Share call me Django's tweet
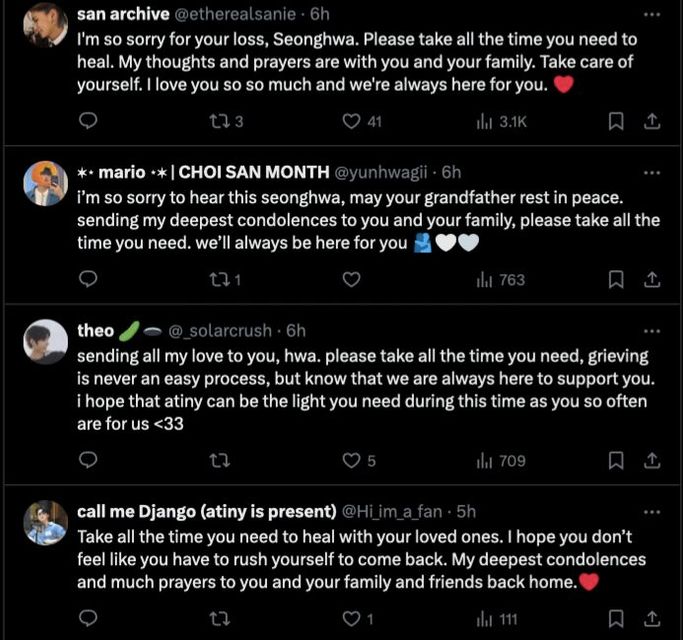Screen dimensions: 683x640 point(651,619)
